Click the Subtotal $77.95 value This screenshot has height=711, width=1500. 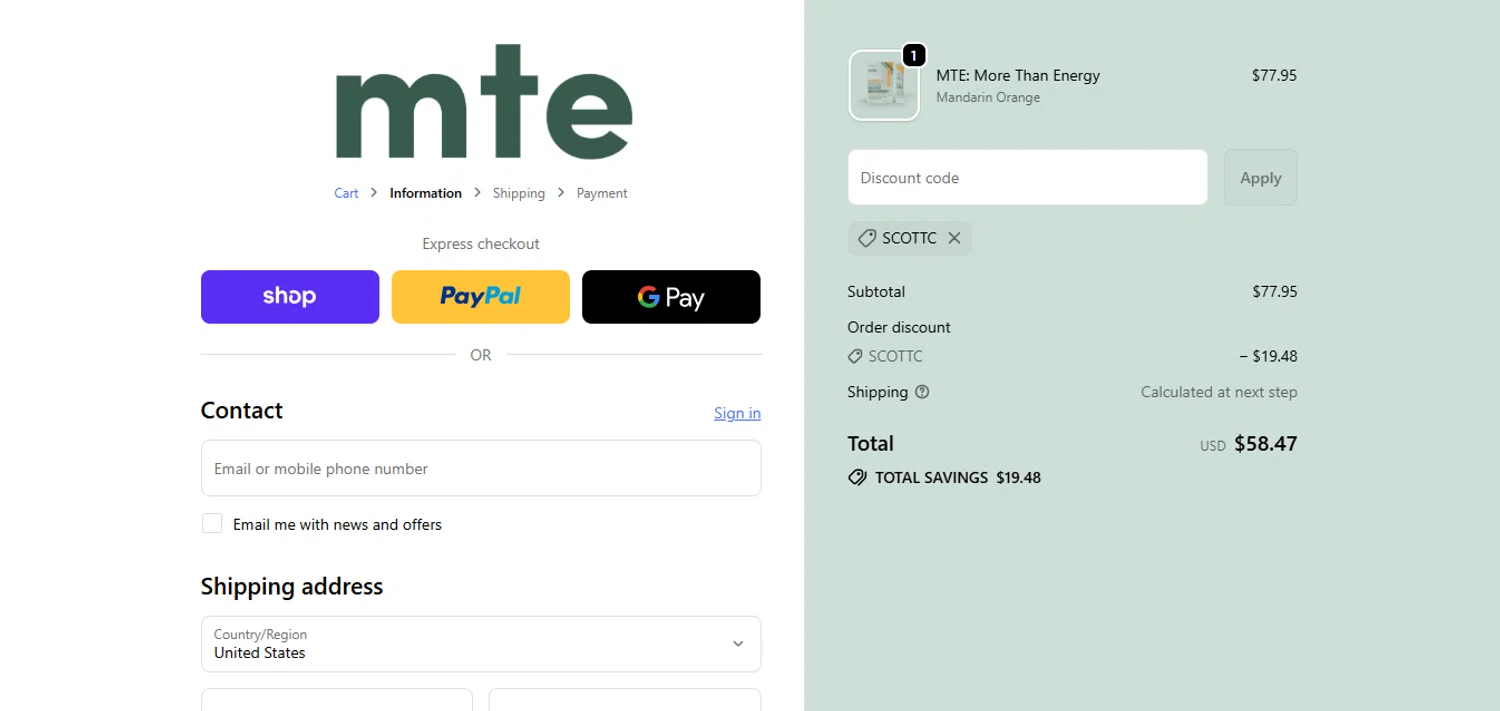coord(1275,292)
